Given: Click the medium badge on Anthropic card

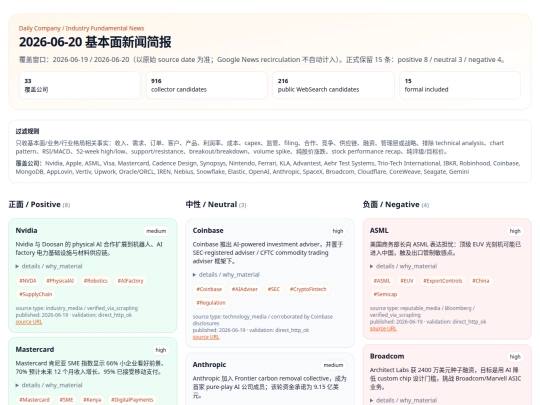Looking at the screenshot, I should point(333,365).
